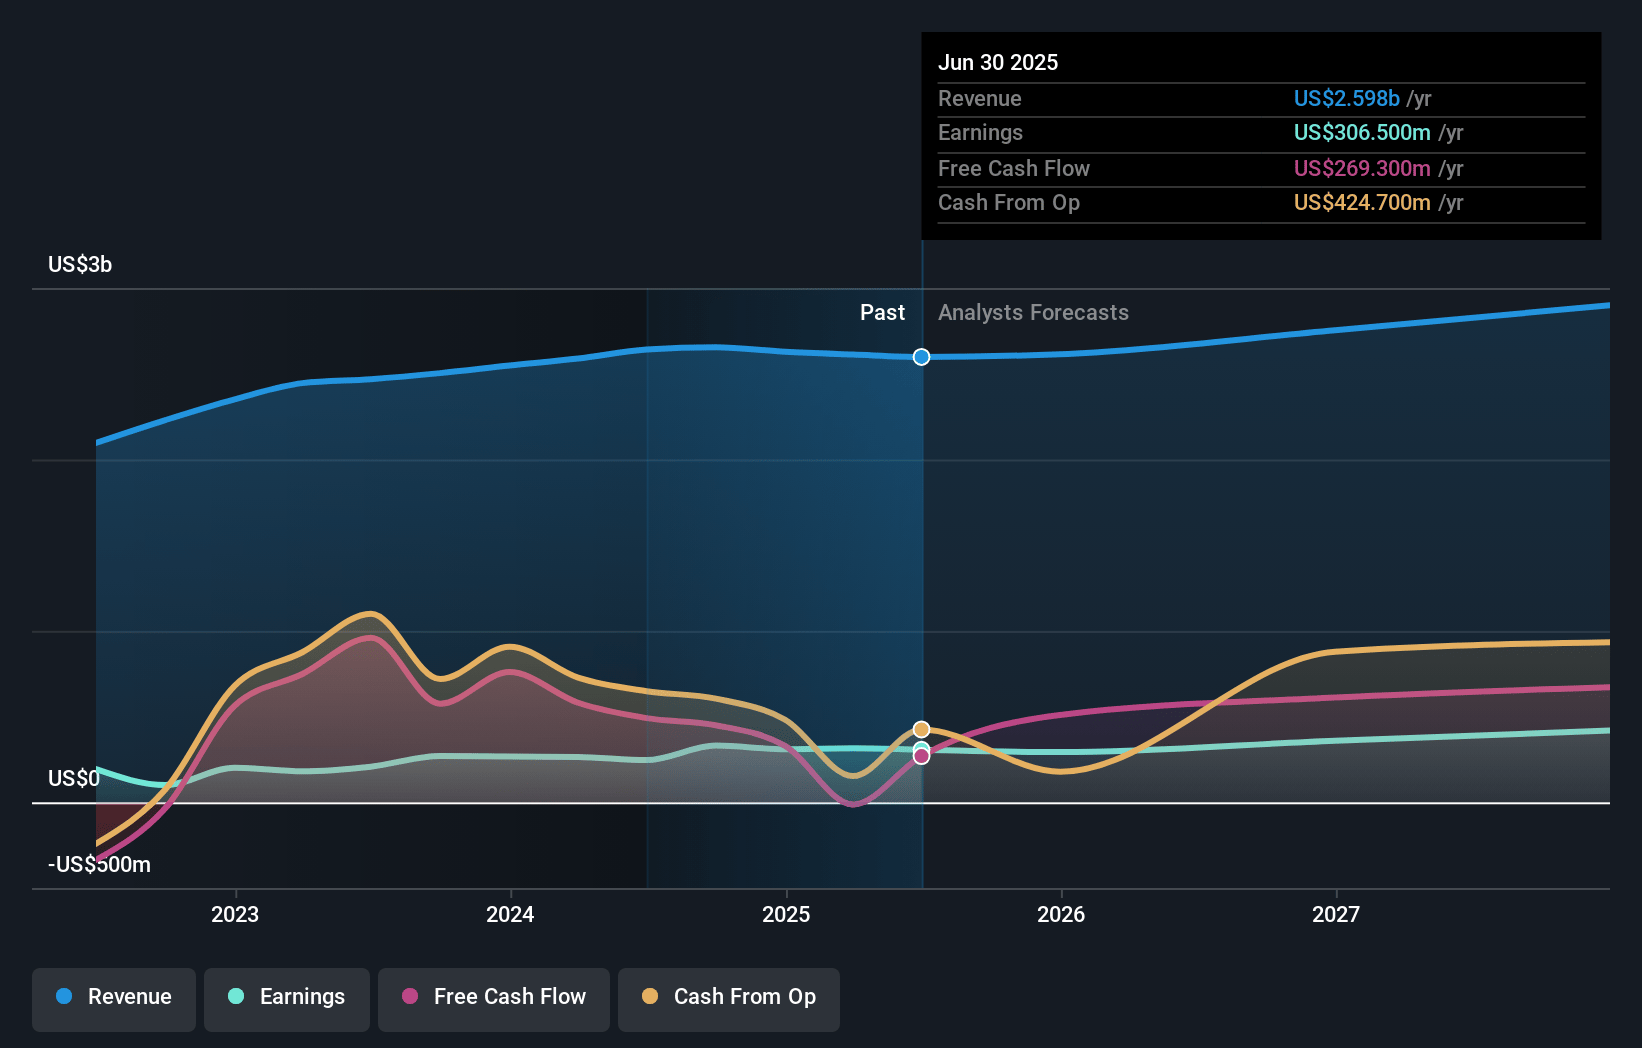This screenshot has width=1642, height=1048.
Task: Click the Past label on the chart
Action: tap(882, 312)
